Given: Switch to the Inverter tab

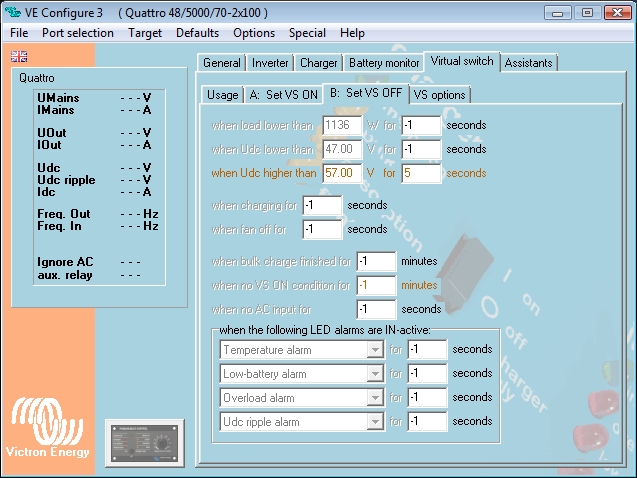Looking at the screenshot, I should click(270, 63).
